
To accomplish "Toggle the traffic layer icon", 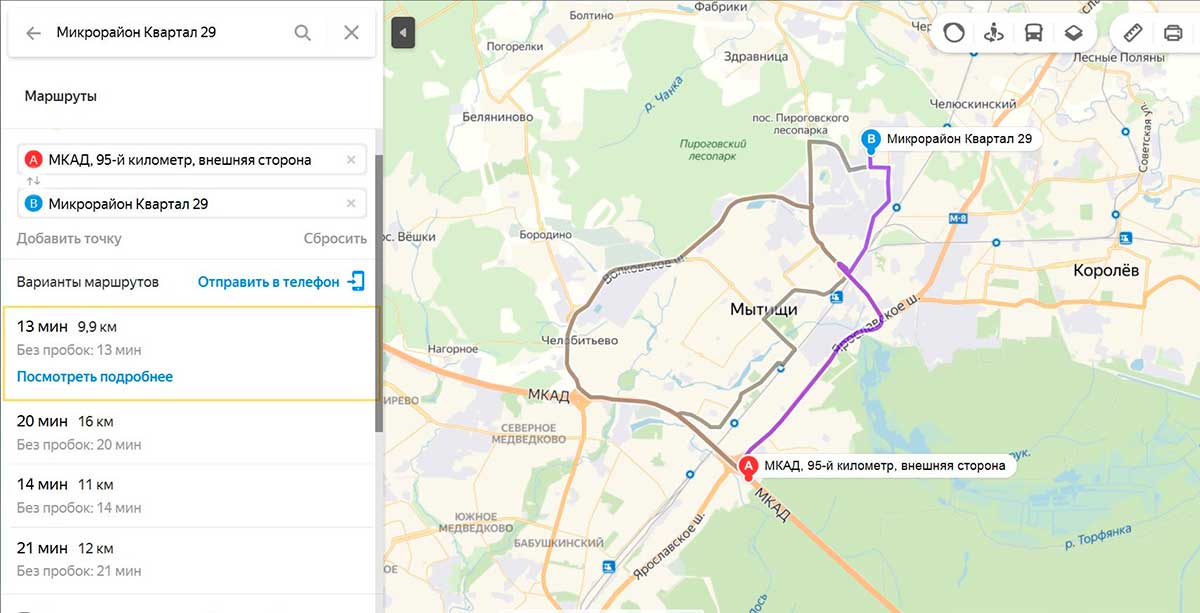I will click(954, 32).
